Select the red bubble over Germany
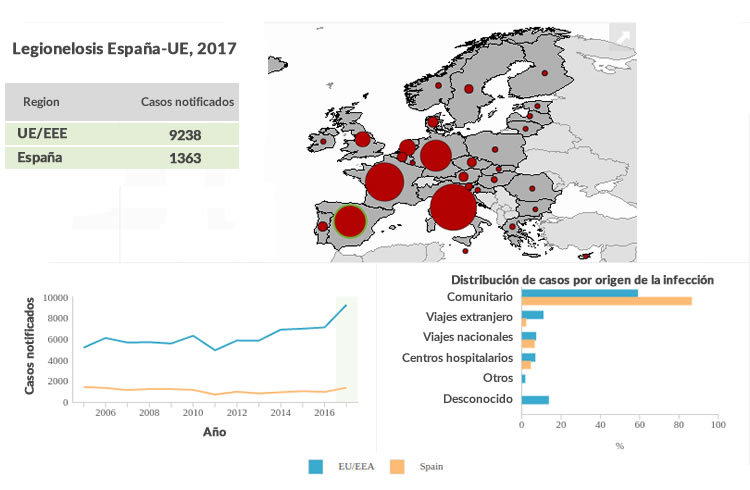This screenshot has width=750, height=490. 435,155
